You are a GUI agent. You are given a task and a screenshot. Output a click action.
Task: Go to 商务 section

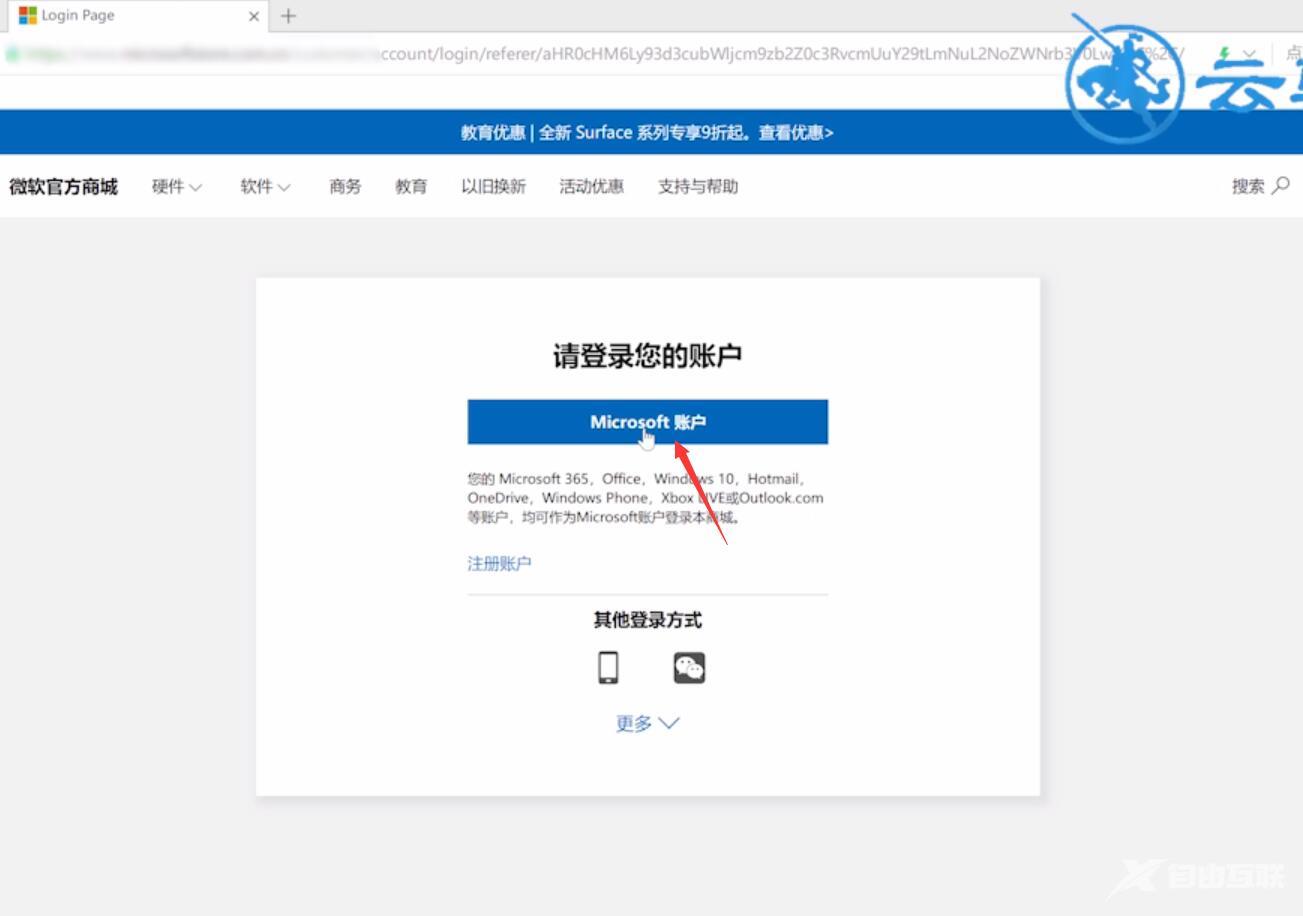[345, 186]
